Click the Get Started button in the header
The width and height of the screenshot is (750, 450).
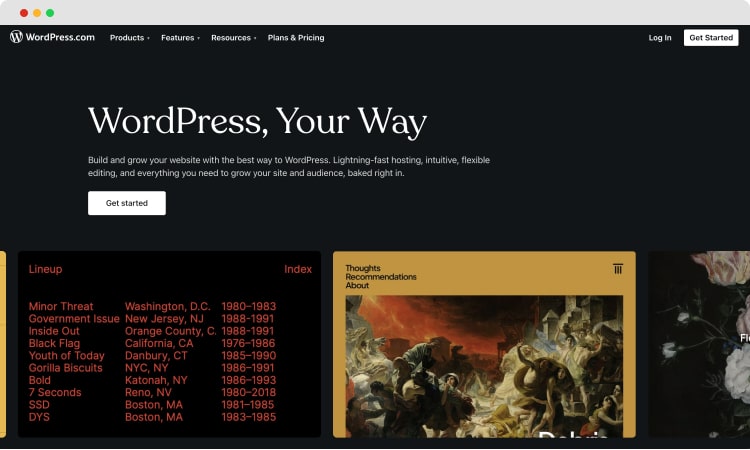(x=711, y=37)
